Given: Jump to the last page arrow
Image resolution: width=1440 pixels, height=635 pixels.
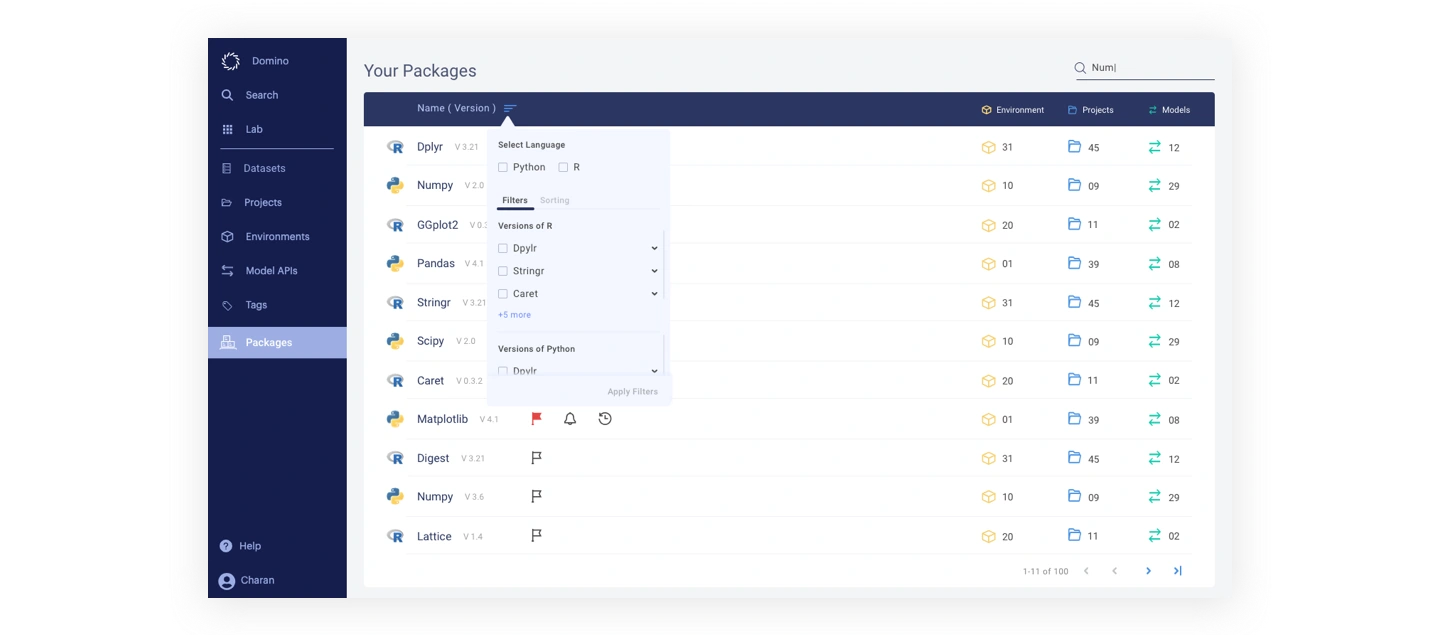Looking at the screenshot, I should coord(1177,571).
